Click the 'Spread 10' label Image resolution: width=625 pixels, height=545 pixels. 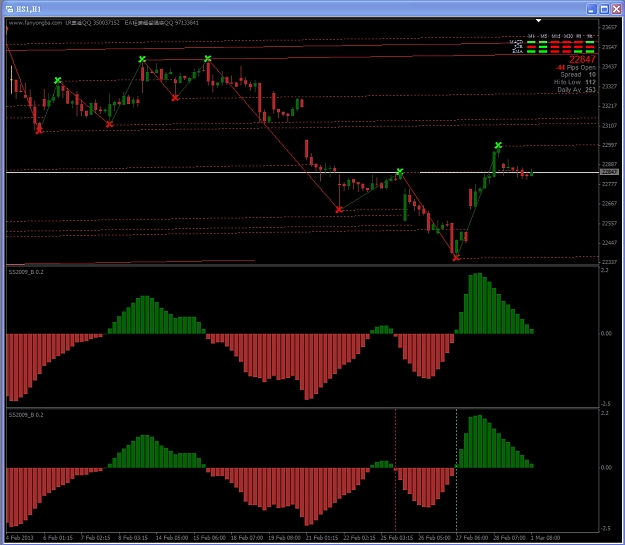[578, 75]
